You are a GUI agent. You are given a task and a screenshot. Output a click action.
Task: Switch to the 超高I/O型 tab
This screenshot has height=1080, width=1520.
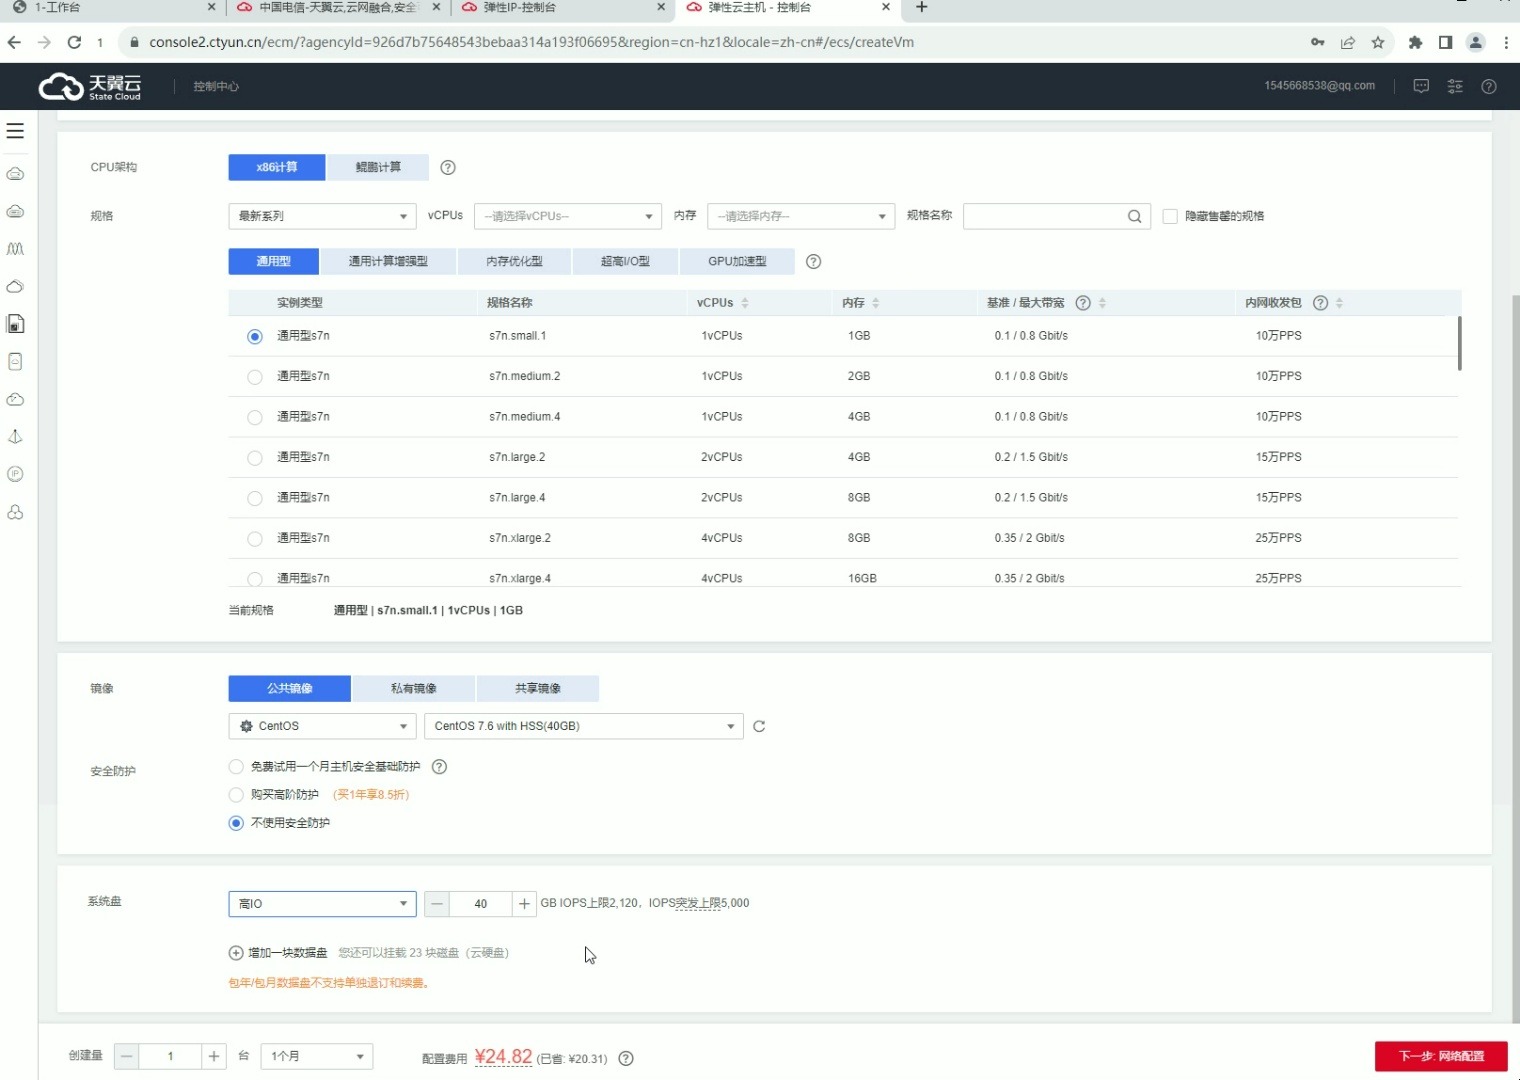625,261
